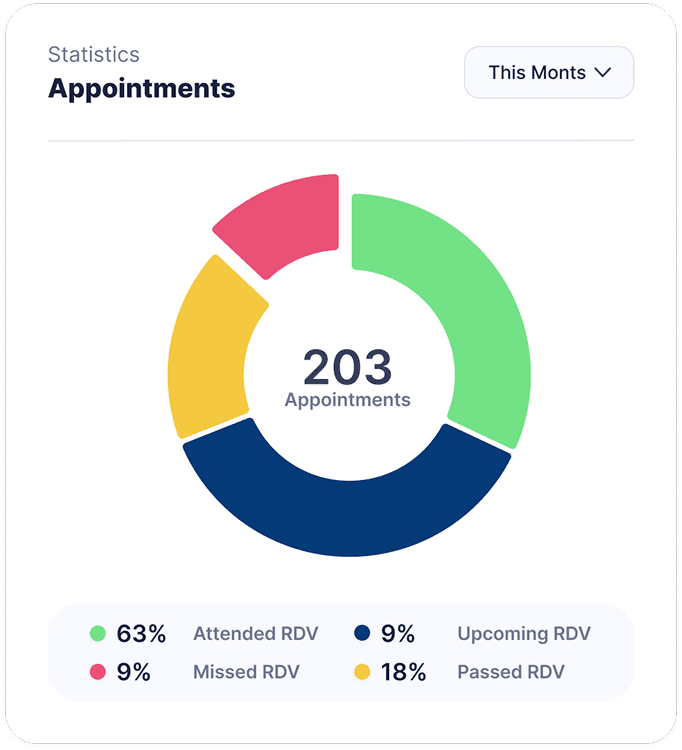Click the Statistics label above the title

[x=94, y=55]
